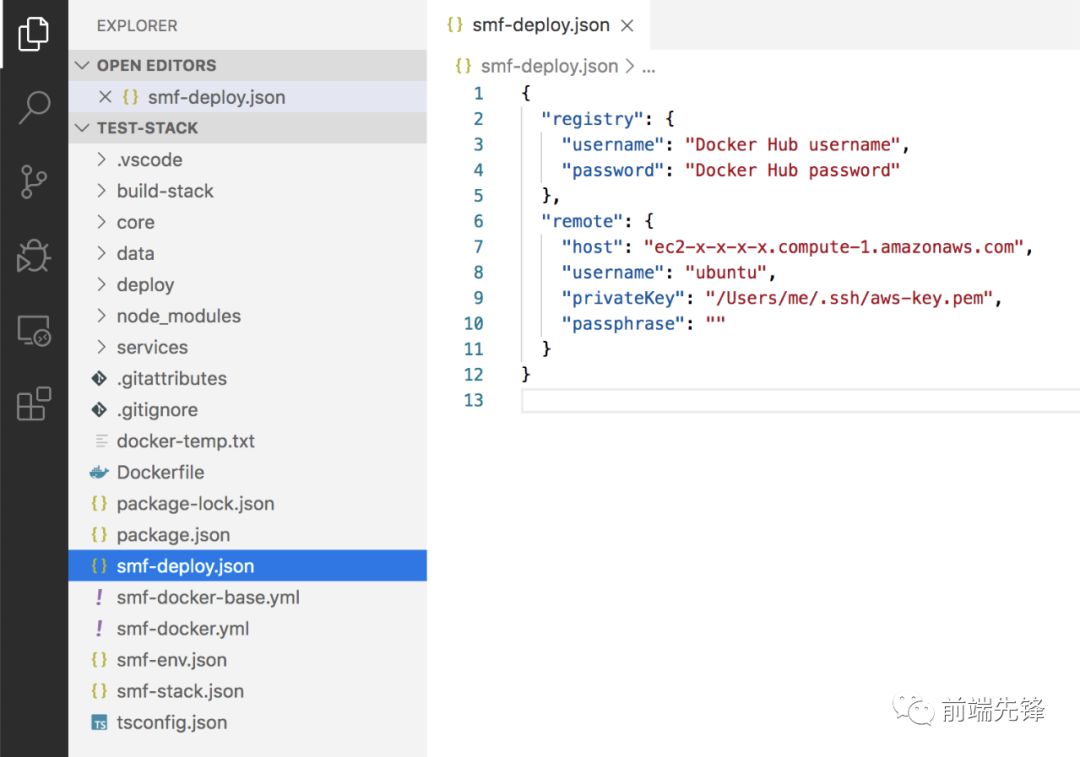Image resolution: width=1080 pixels, height=757 pixels.
Task: Open tsconfig.json file
Action: point(172,723)
